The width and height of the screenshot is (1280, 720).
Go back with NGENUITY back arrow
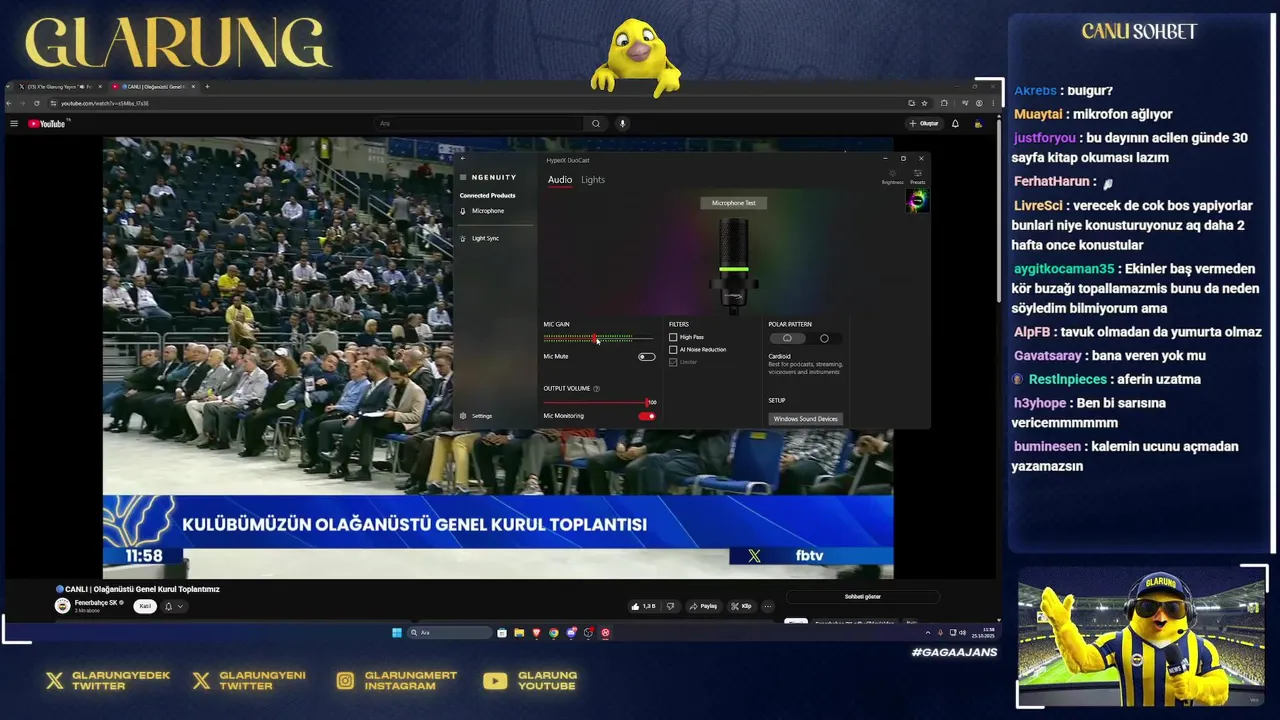coord(463,158)
